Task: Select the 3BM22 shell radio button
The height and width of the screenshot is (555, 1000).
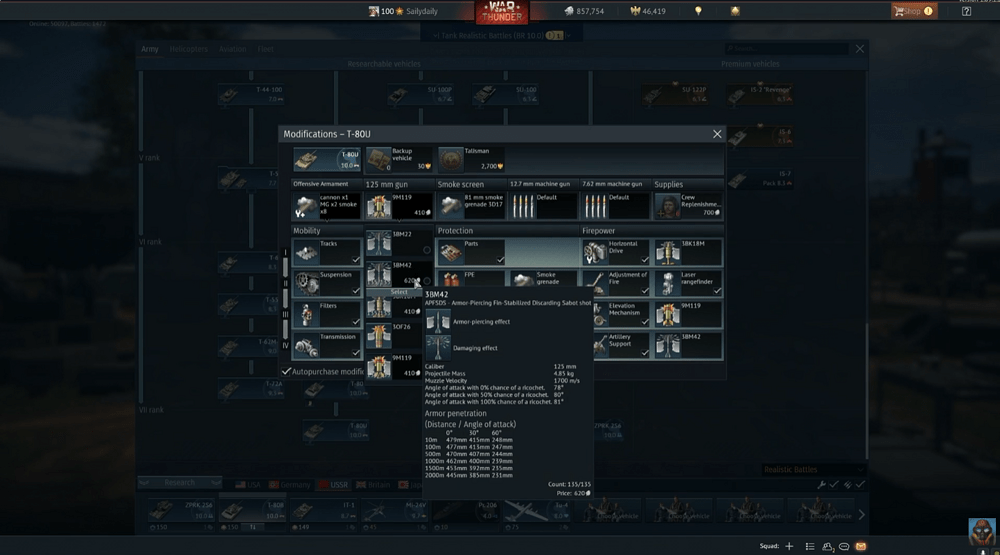Action: [x=427, y=250]
